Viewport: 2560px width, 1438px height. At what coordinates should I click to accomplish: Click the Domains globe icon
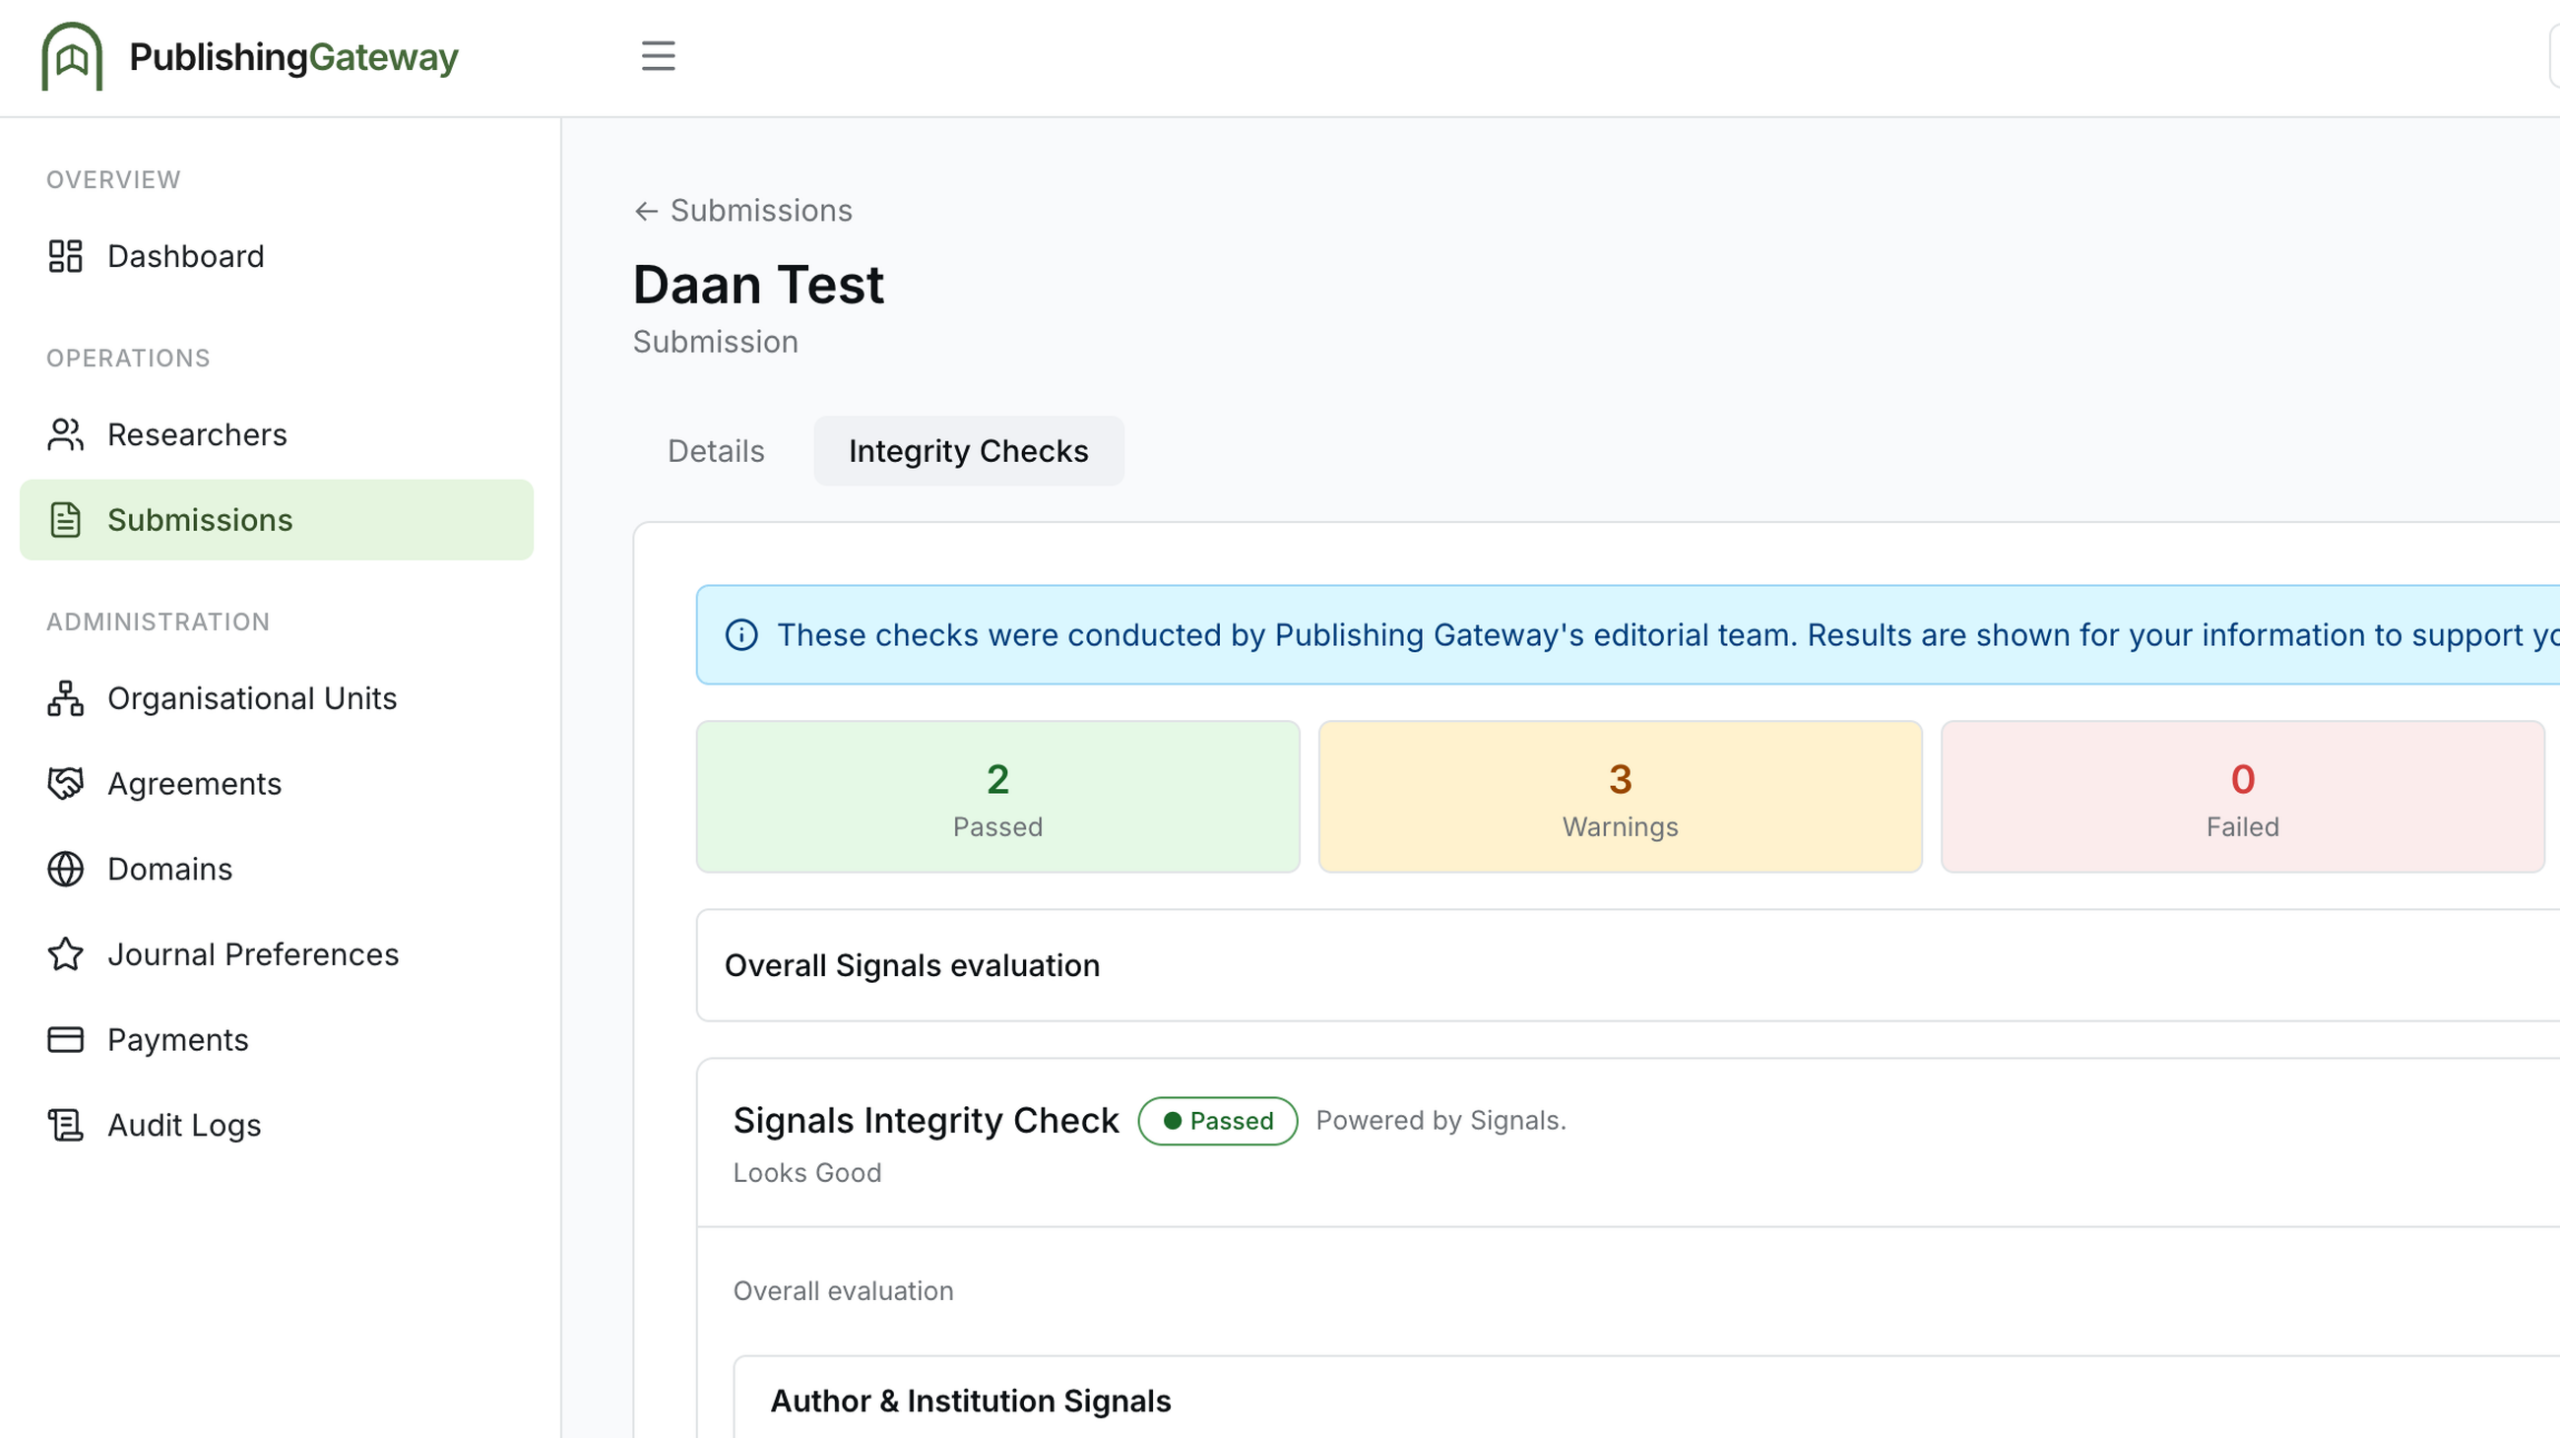point(65,869)
